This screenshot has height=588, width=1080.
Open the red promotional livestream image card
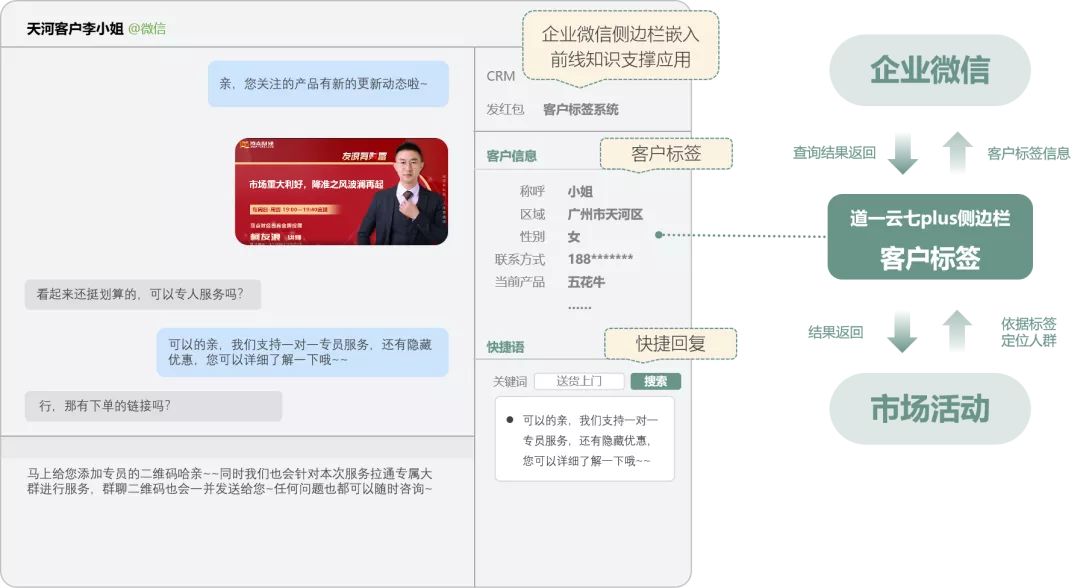(342, 191)
